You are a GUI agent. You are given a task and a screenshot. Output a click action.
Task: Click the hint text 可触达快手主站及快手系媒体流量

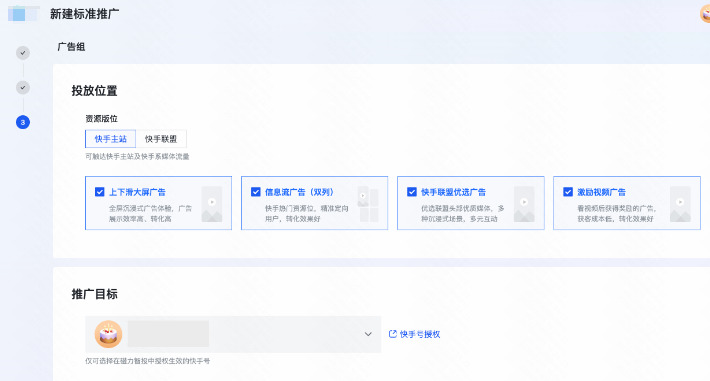point(137,156)
